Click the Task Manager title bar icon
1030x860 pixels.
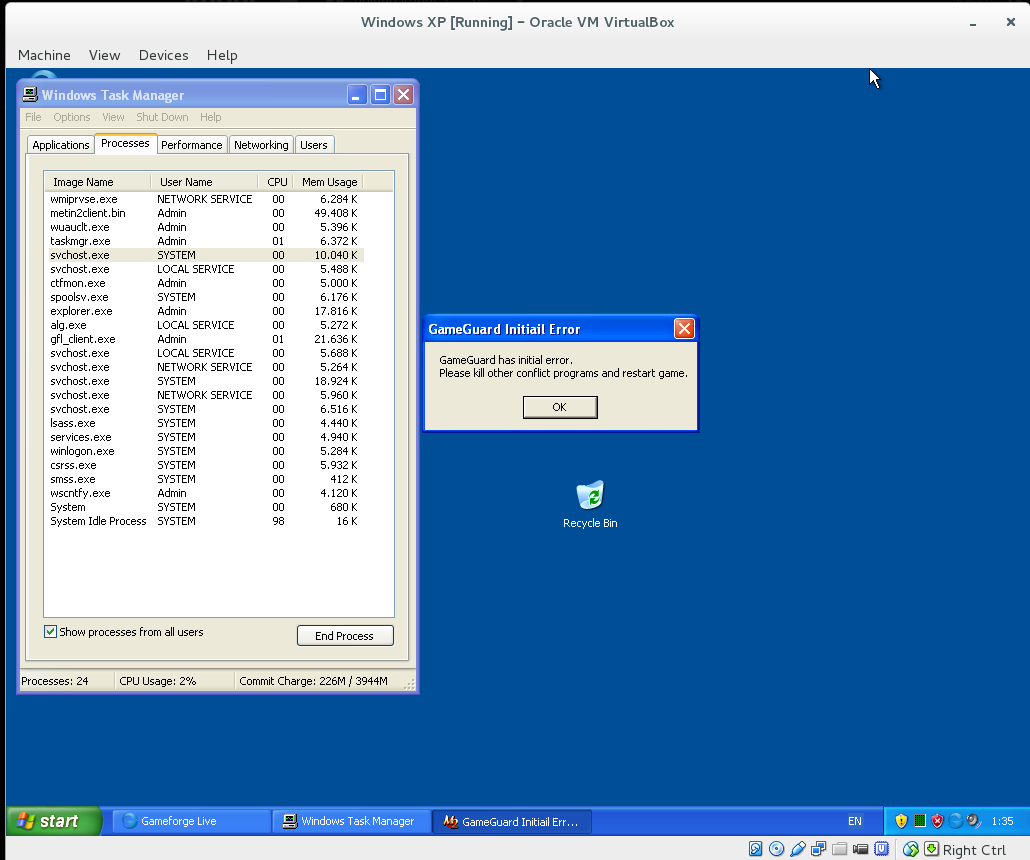click(30, 95)
